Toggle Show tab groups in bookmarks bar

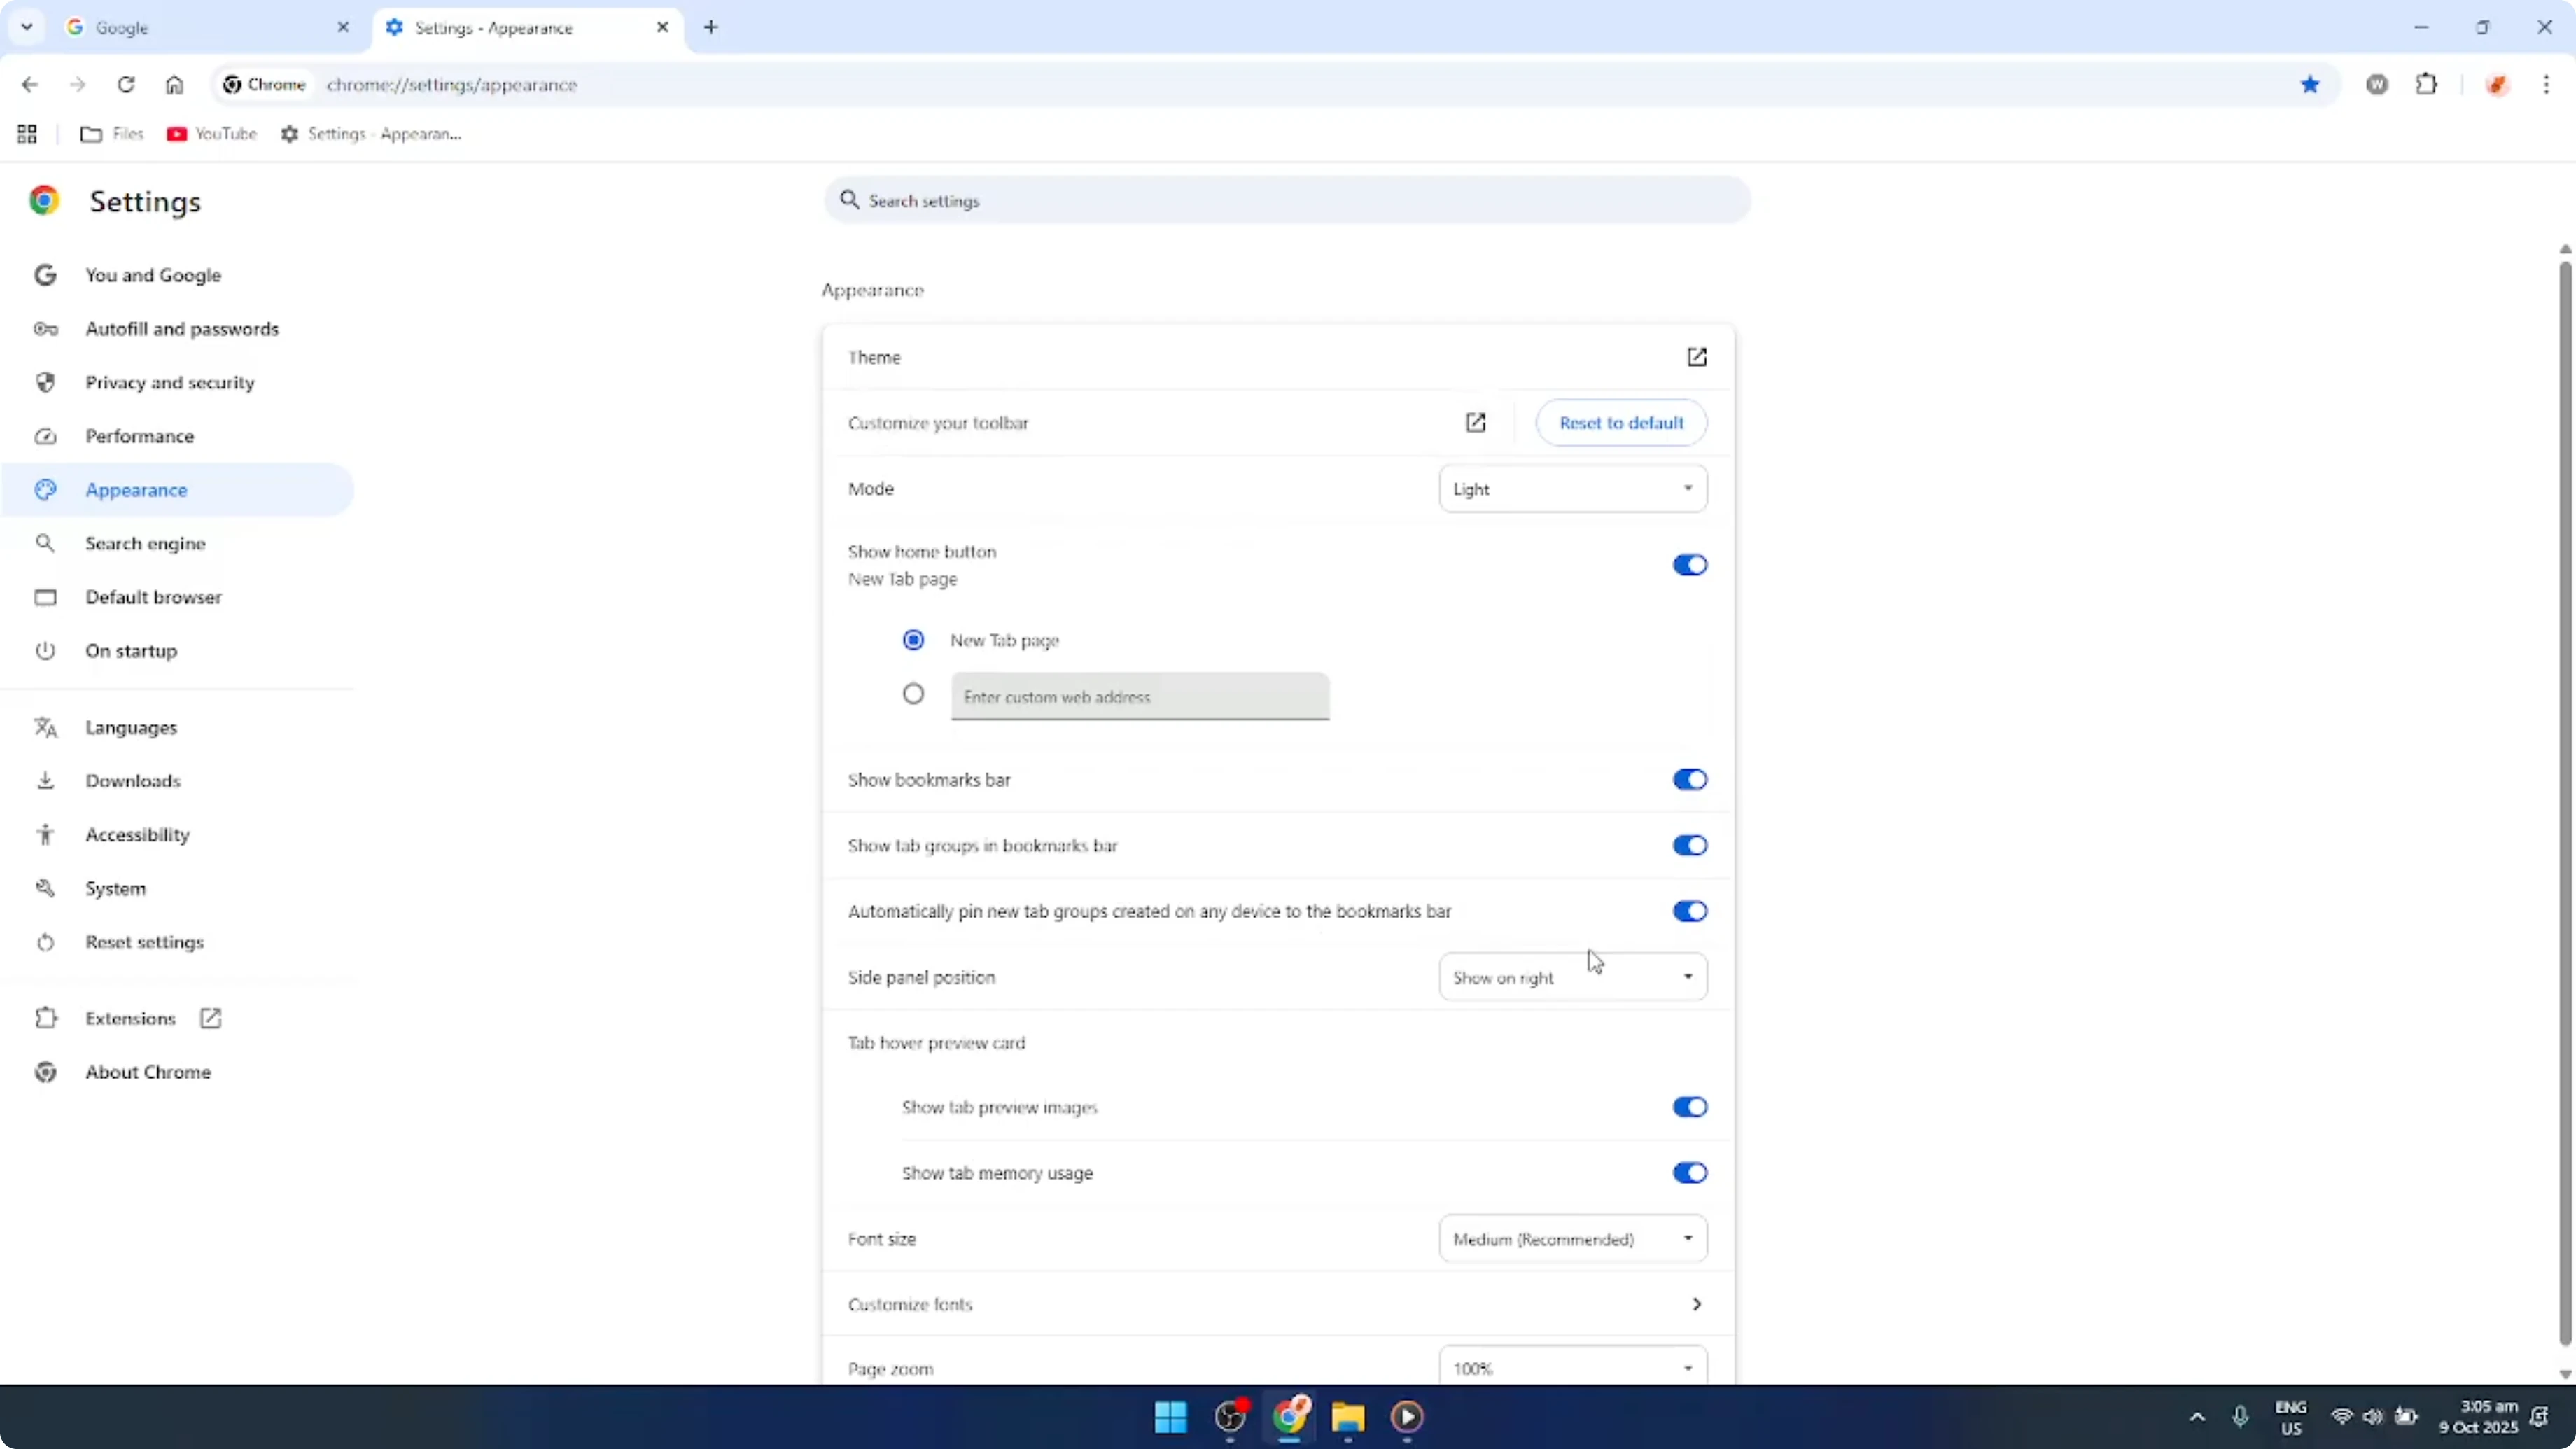tap(1690, 846)
